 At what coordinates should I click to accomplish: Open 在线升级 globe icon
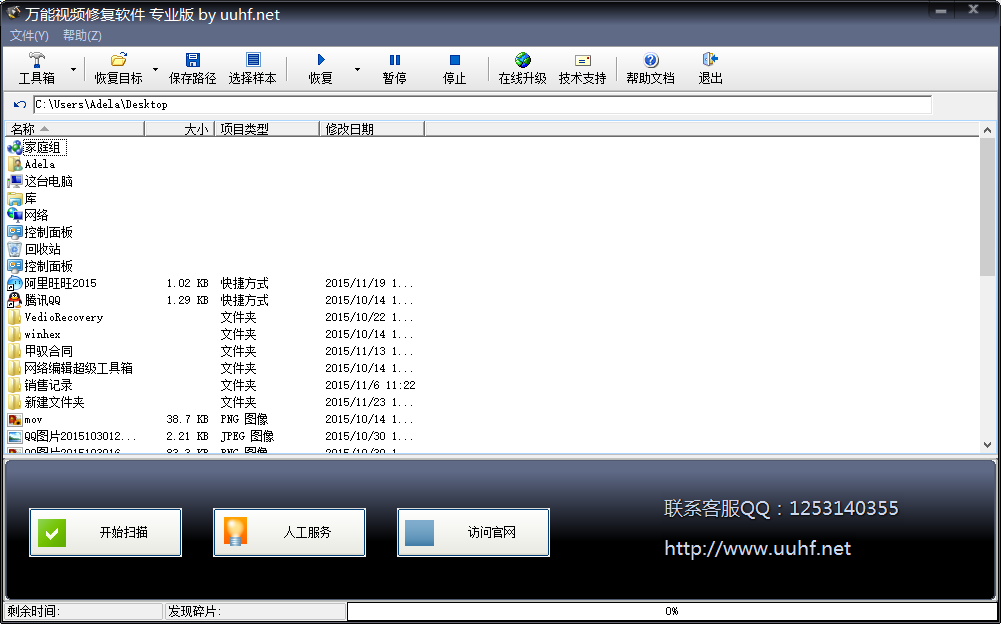(x=523, y=61)
